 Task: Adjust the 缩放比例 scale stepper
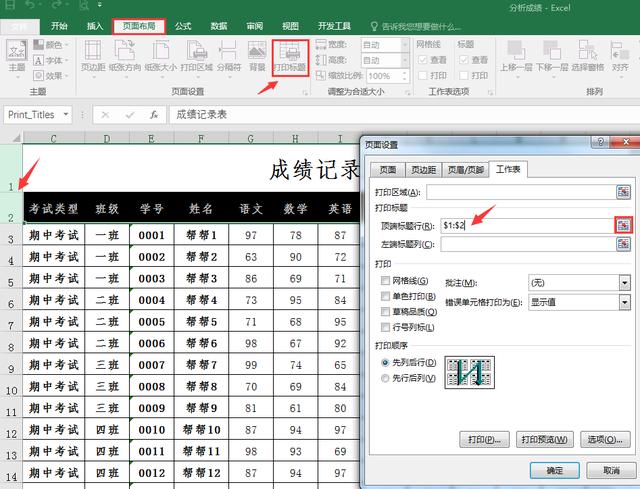click(x=404, y=76)
